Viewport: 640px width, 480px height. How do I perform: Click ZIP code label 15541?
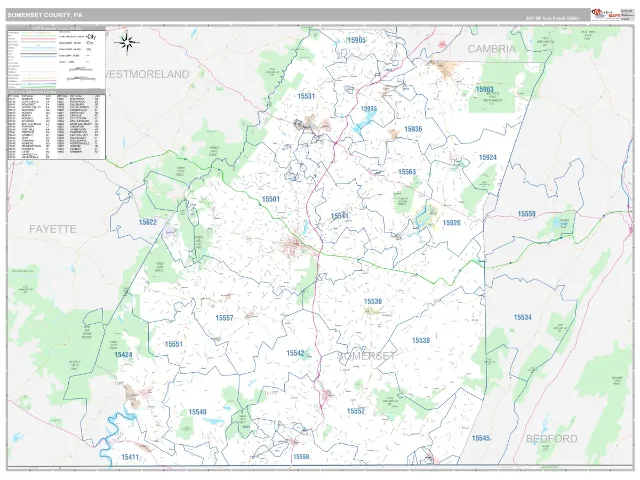tap(340, 216)
